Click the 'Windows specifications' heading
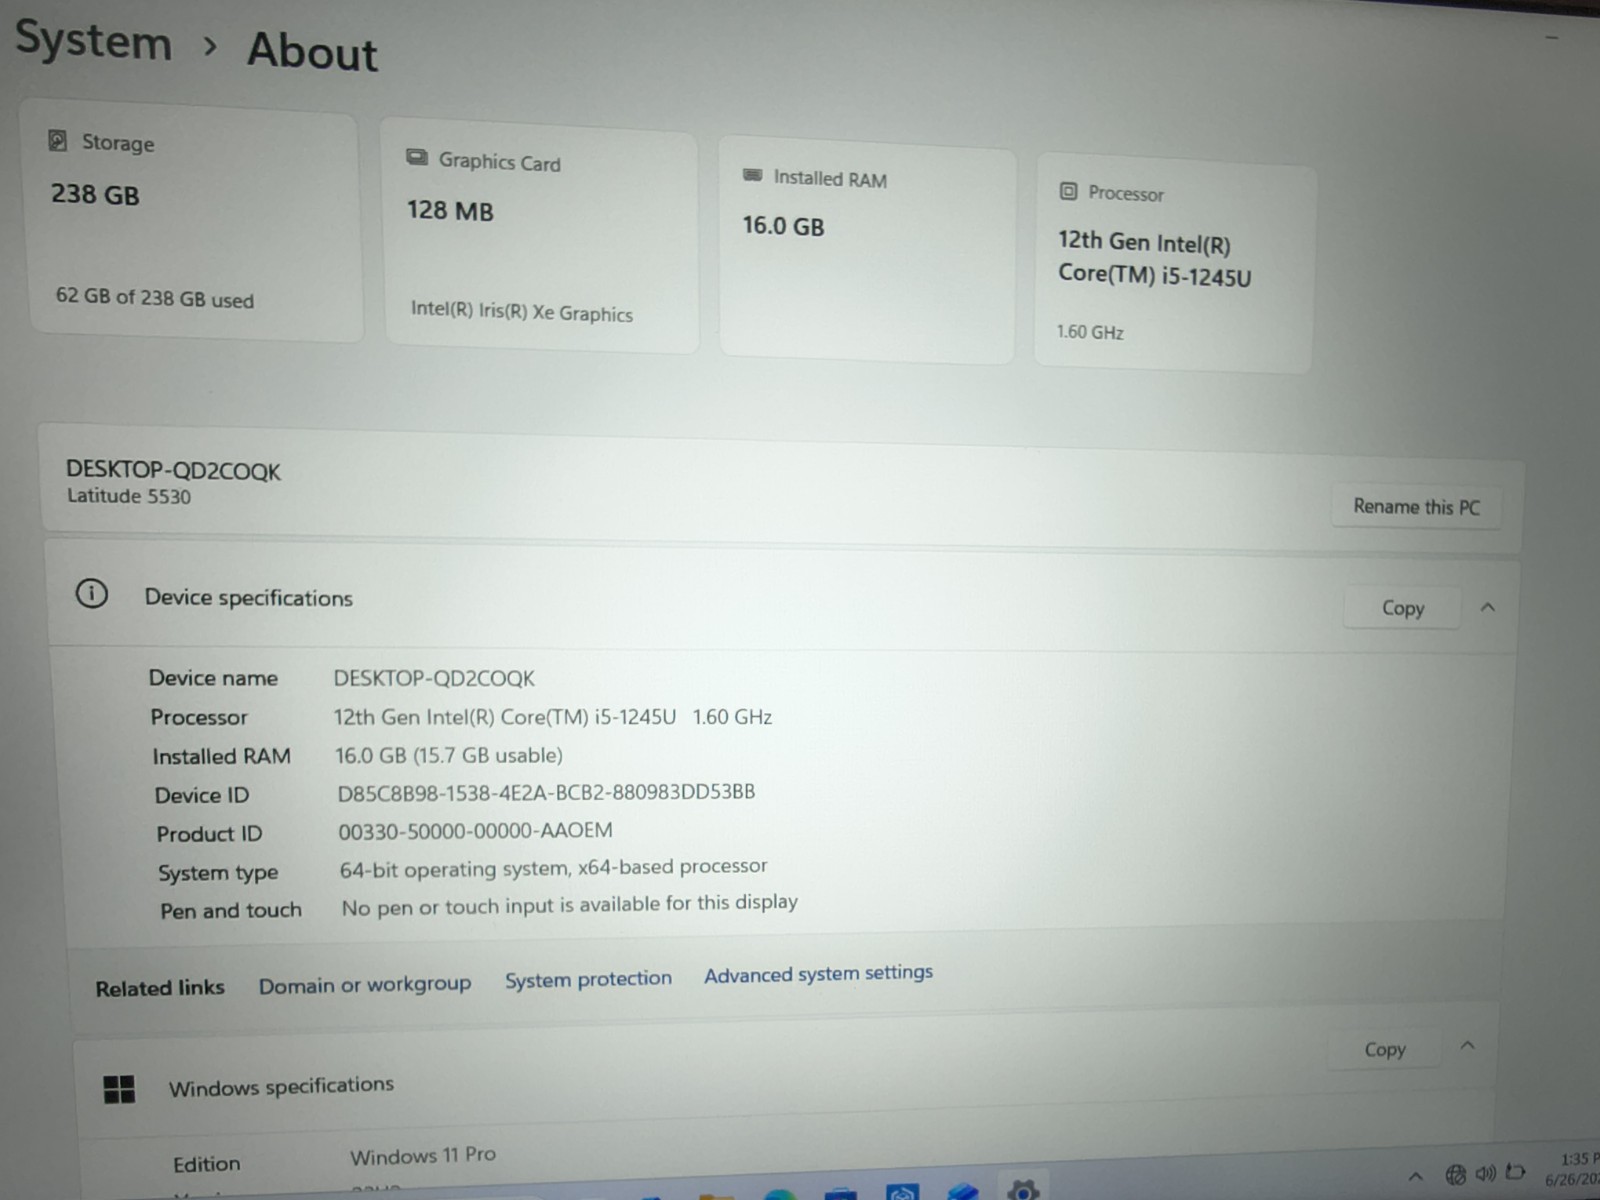Image resolution: width=1600 pixels, height=1200 pixels. 281,1086
